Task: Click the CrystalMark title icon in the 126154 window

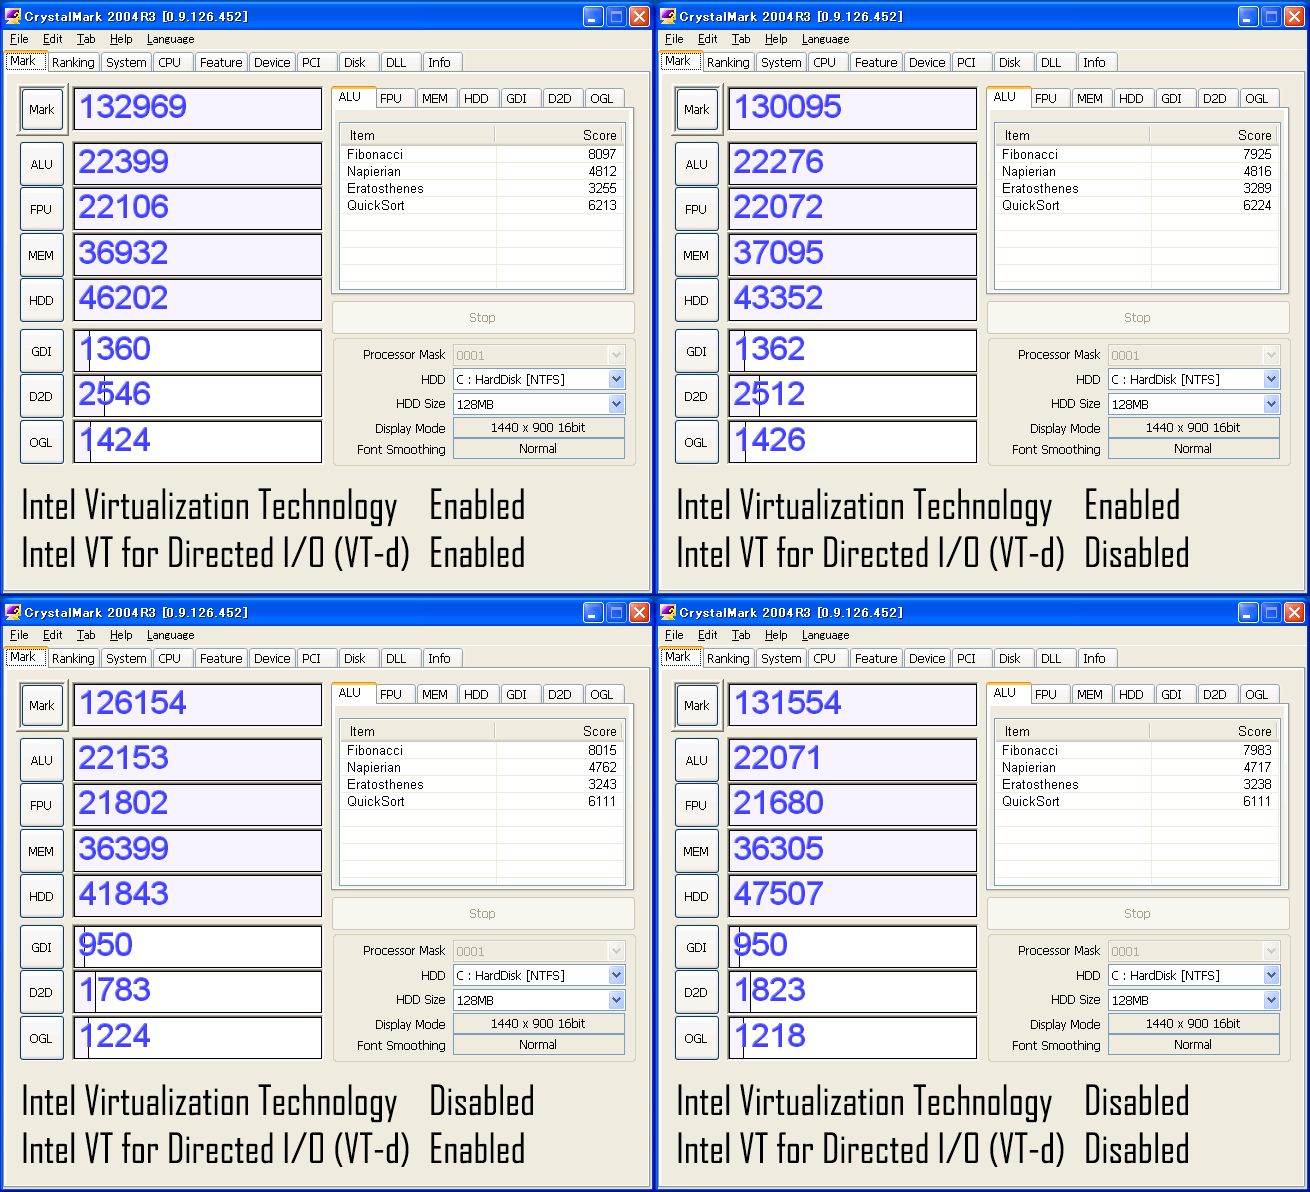Action: (x=13, y=612)
